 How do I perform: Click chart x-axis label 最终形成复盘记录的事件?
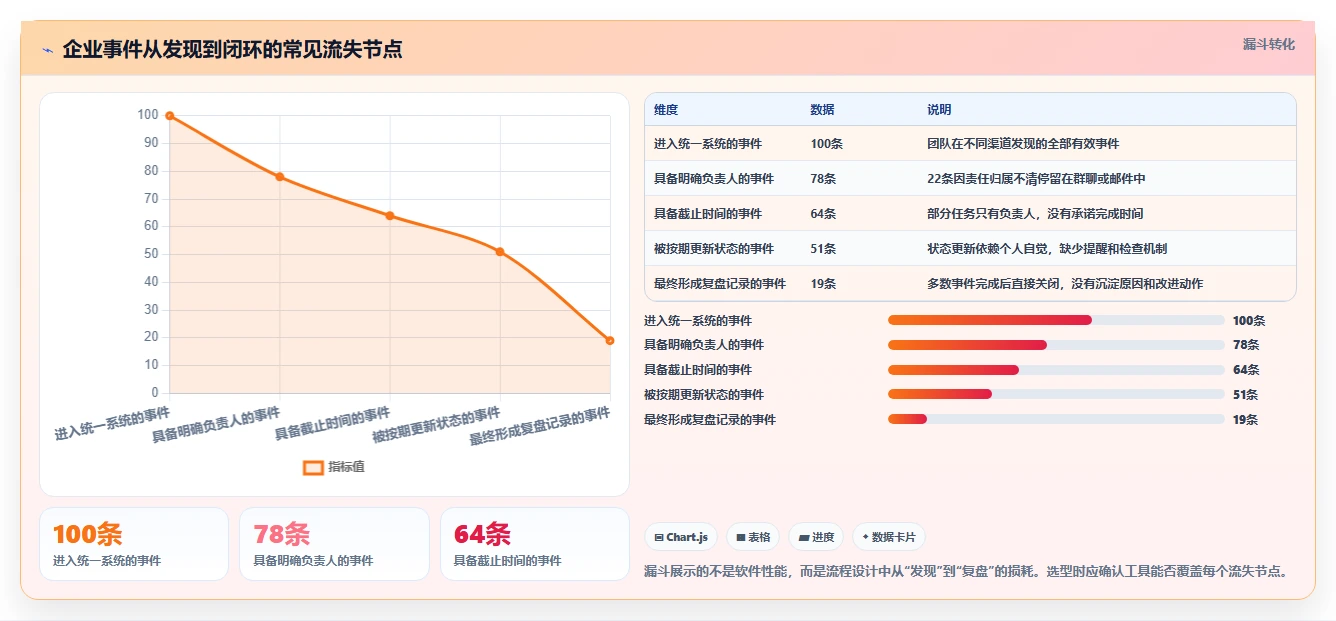point(540,426)
